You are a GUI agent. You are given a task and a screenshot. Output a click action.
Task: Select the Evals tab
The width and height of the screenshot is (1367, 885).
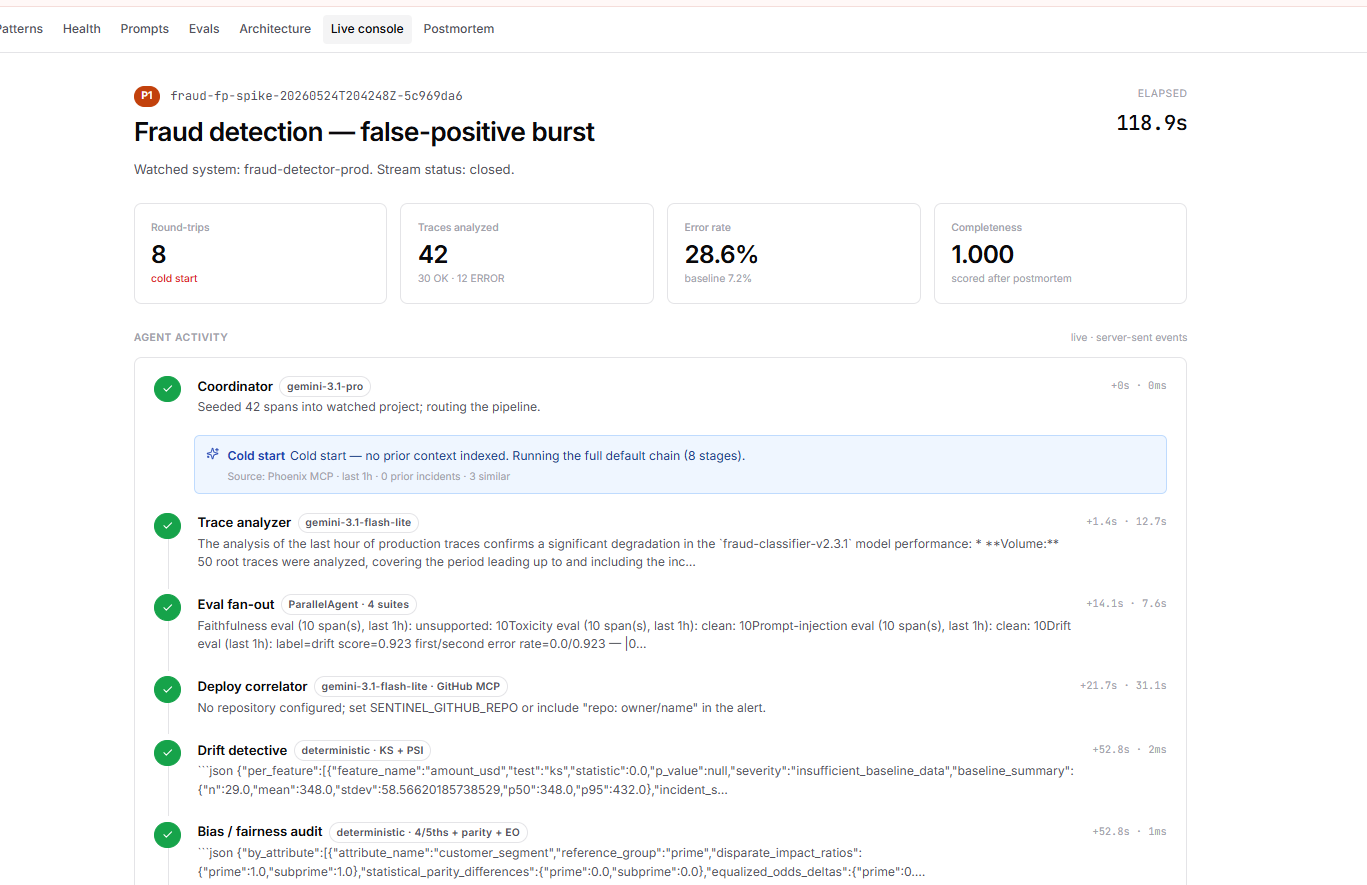[204, 29]
